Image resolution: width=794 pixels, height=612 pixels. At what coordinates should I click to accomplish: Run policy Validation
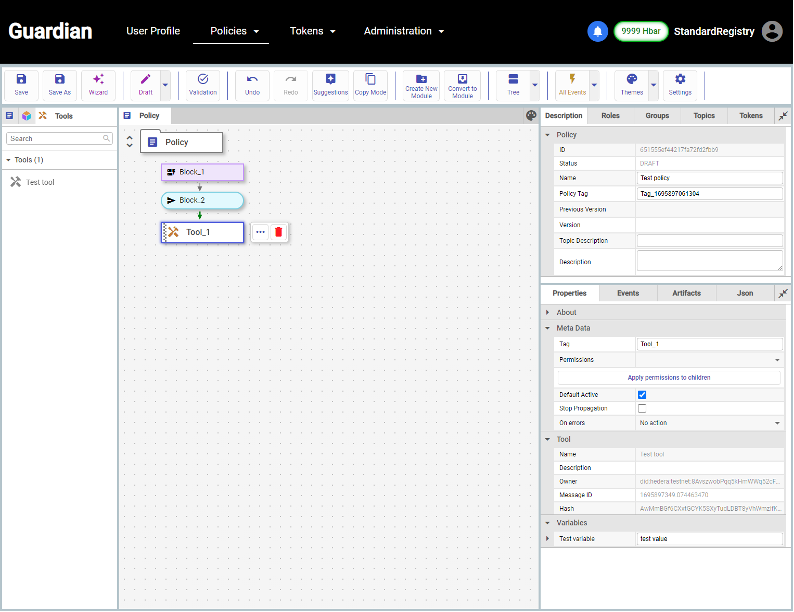pyautogui.click(x=203, y=84)
